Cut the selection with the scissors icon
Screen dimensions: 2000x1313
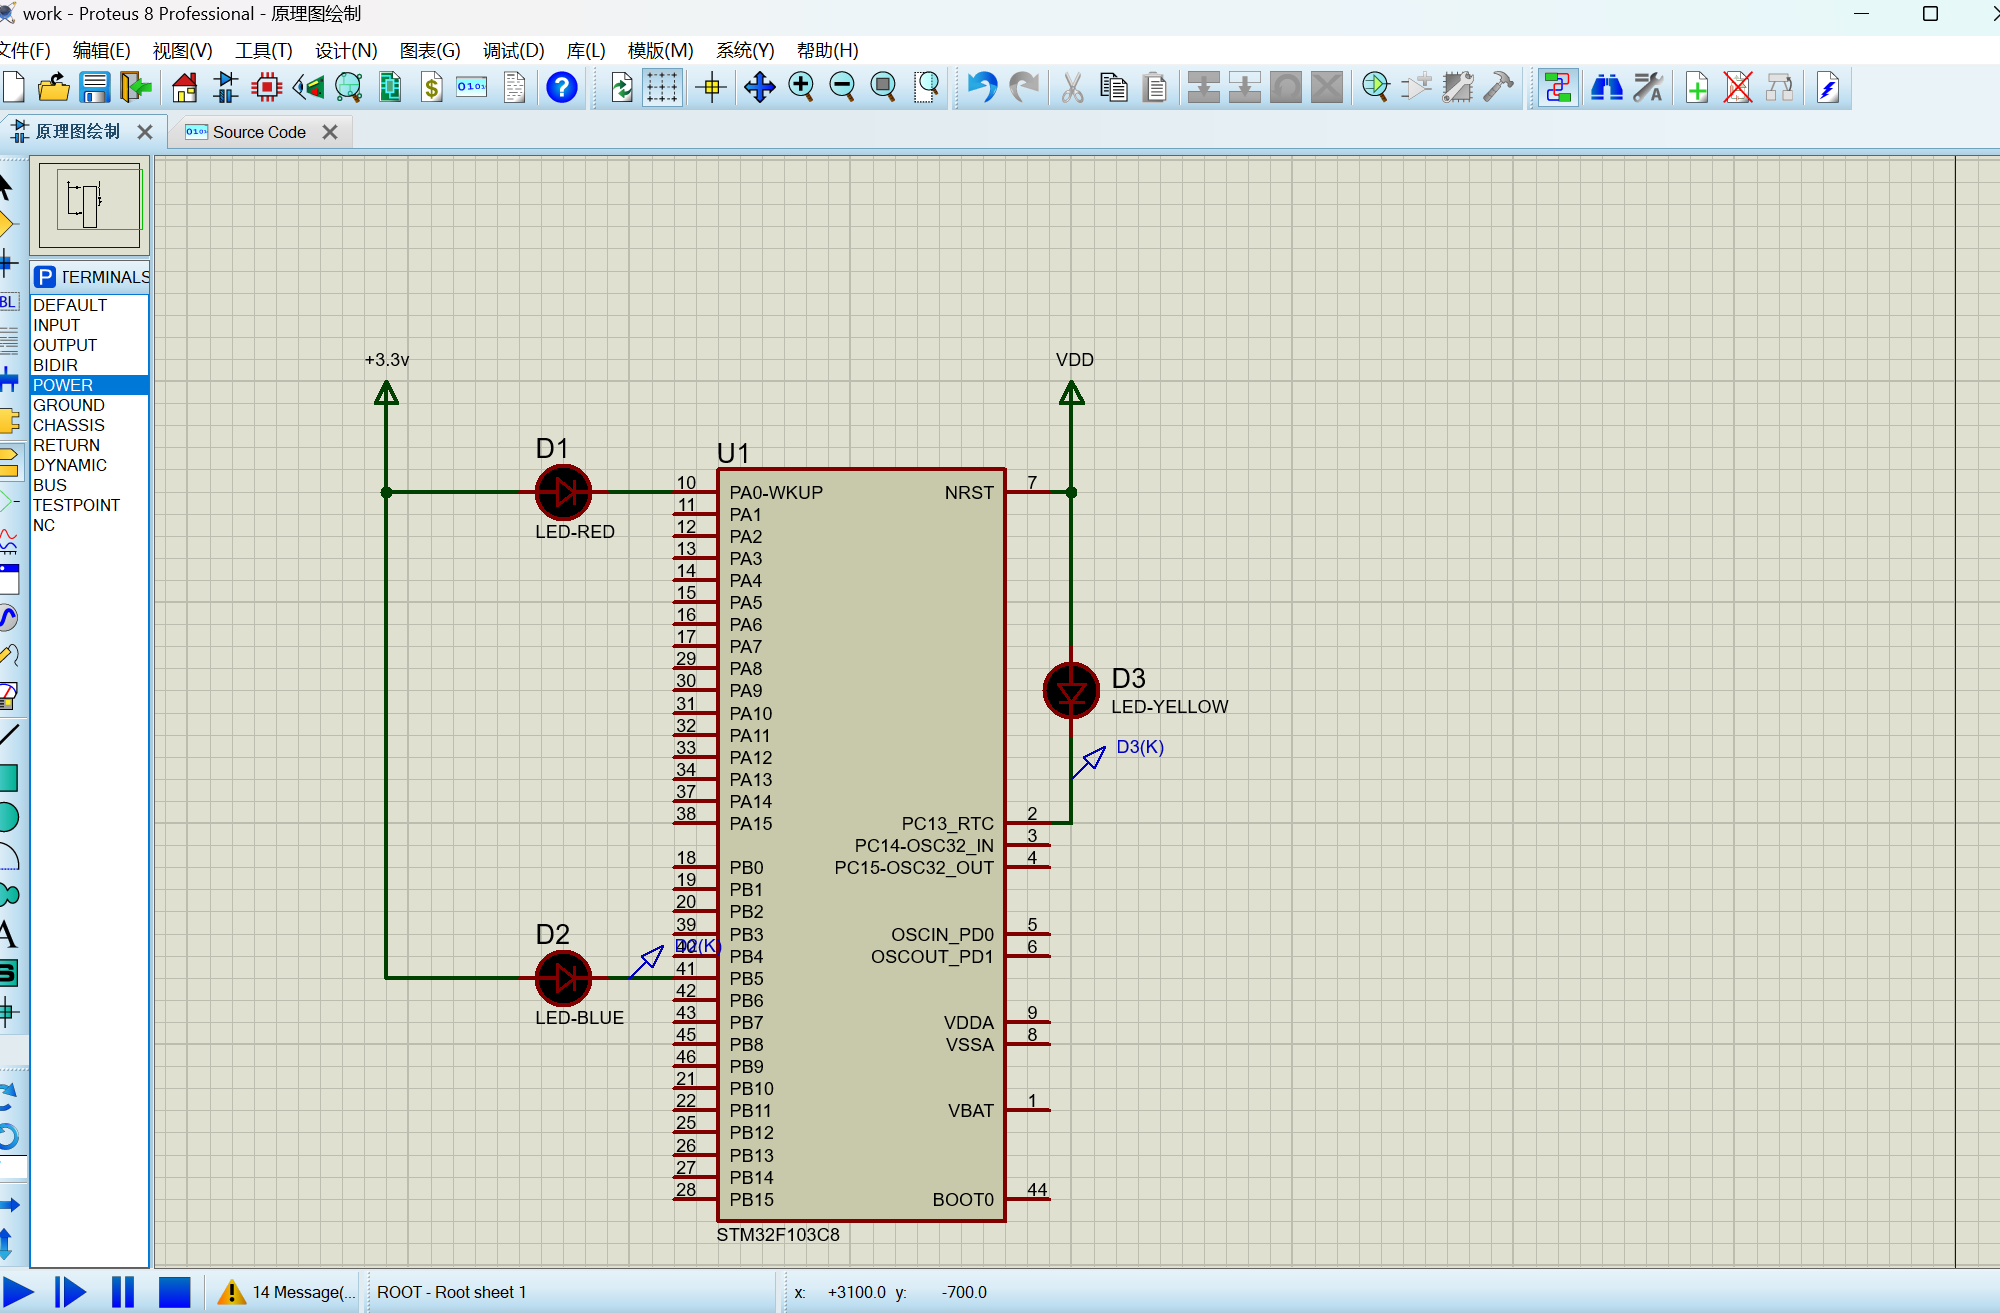1073,88
